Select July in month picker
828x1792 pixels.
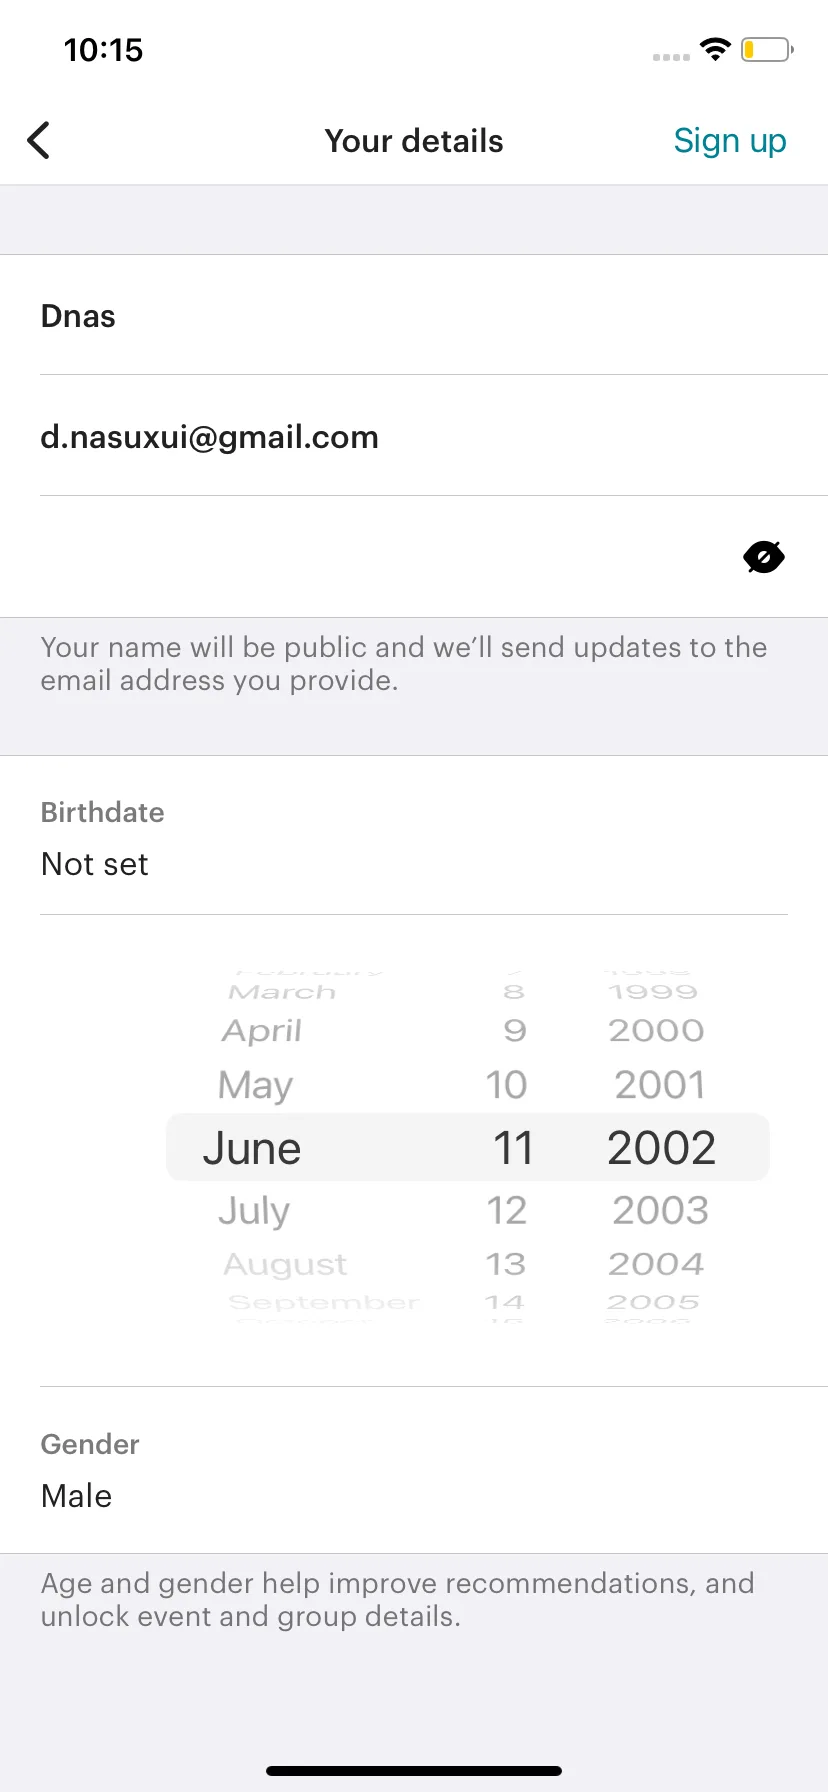[254, 1211]
